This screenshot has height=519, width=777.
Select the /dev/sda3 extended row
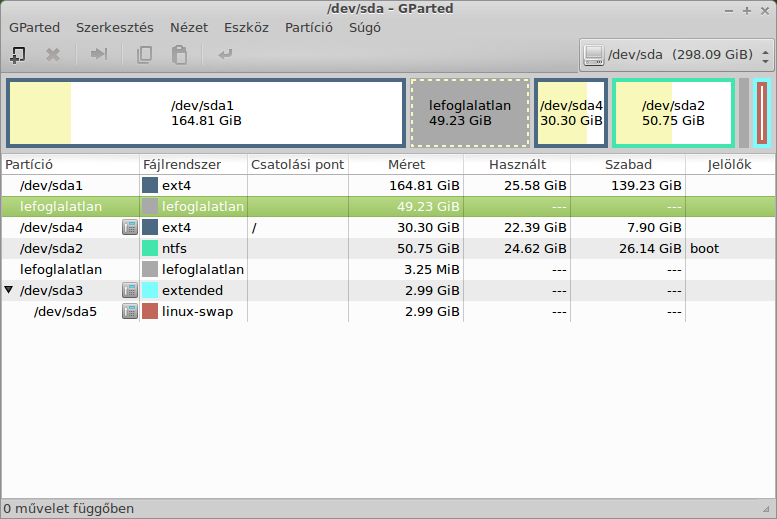tap(388, 290)
